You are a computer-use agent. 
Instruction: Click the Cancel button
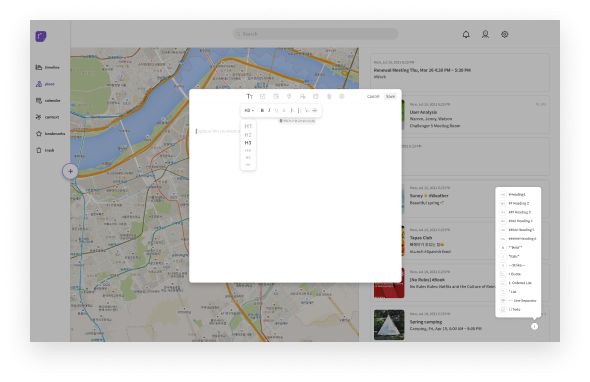pyautogui.click(x=373, y=96)
